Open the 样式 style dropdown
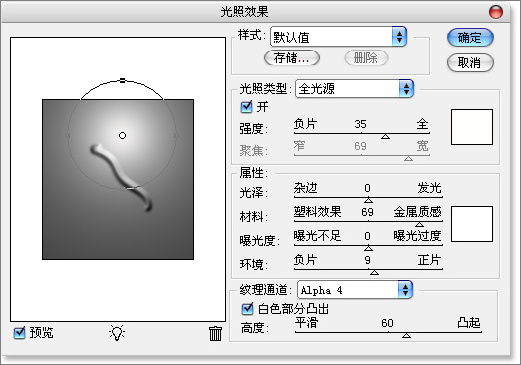521x365 pixels. 339,37
